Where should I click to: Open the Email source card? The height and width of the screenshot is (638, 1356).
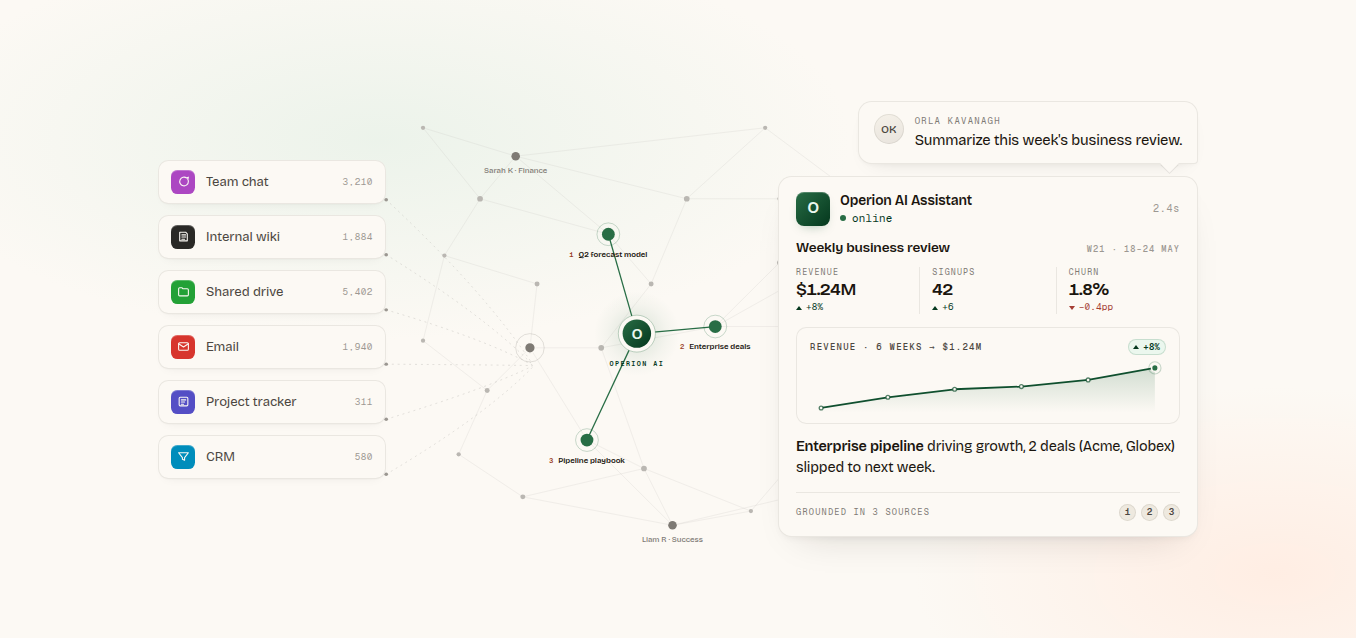coord(272,347)
